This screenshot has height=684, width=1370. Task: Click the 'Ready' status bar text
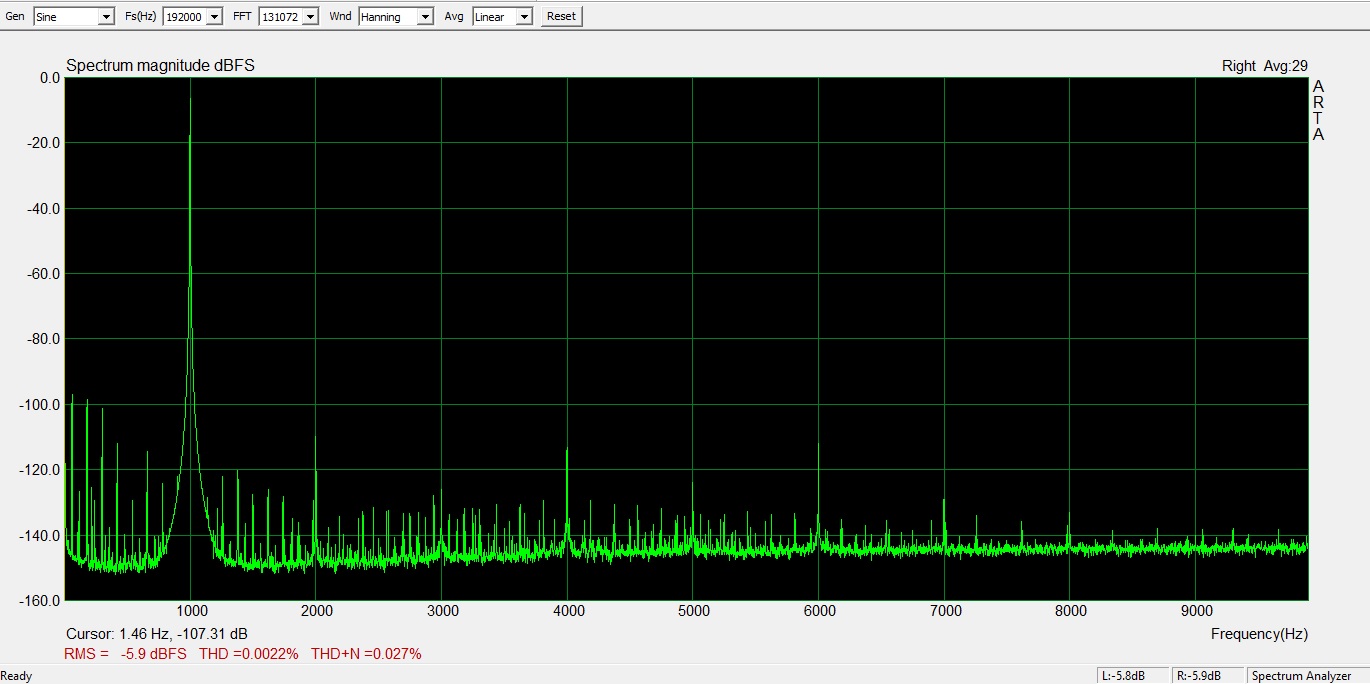click(x=16, y=676)
